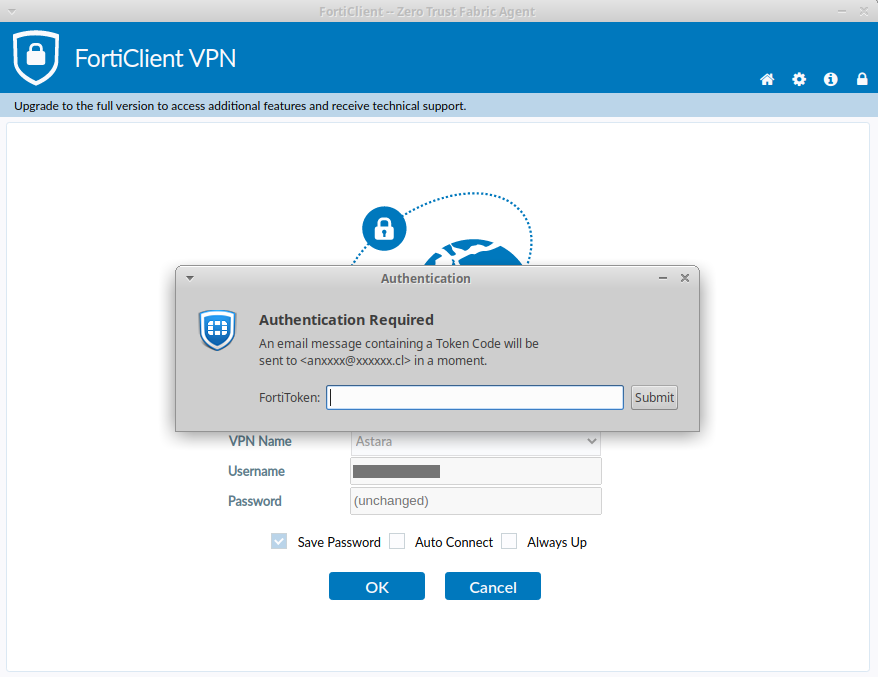
Task: Click the blue shield icon in Authentication dialog
Action: coord(217,329)
